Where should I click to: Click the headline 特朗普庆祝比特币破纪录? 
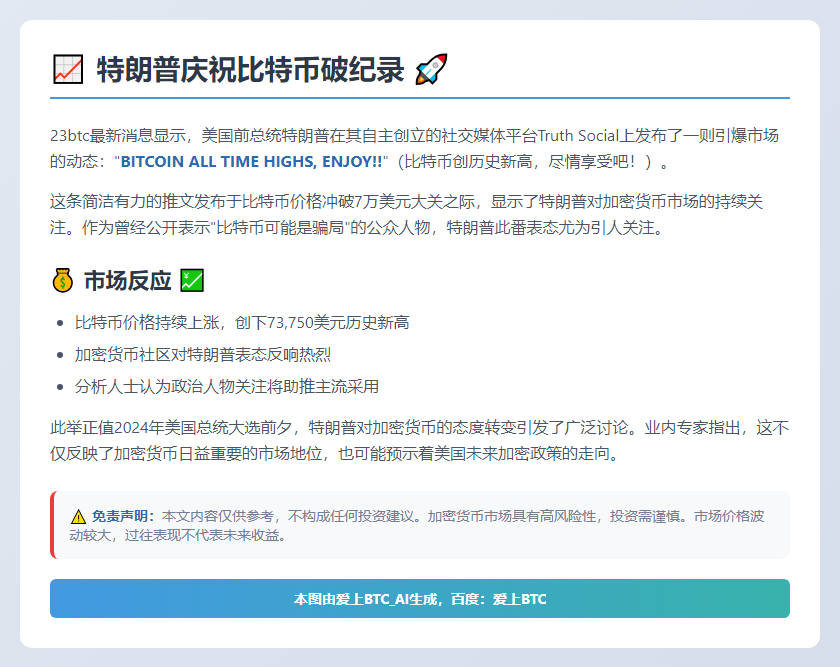250,70
